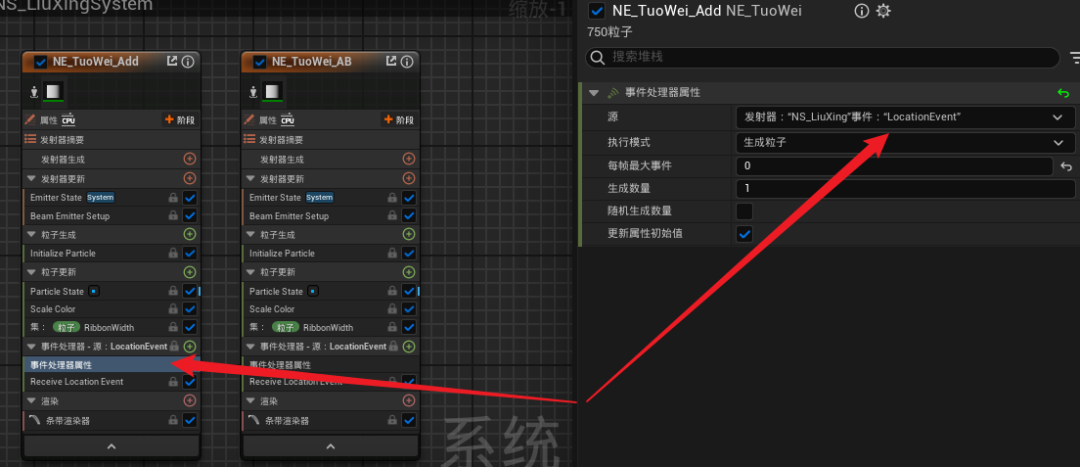Click lock icon on 条带渲染器 in NE_TuoWei_AB
Viewport: 1080px width, 467px height.
[x=392, y=420]
